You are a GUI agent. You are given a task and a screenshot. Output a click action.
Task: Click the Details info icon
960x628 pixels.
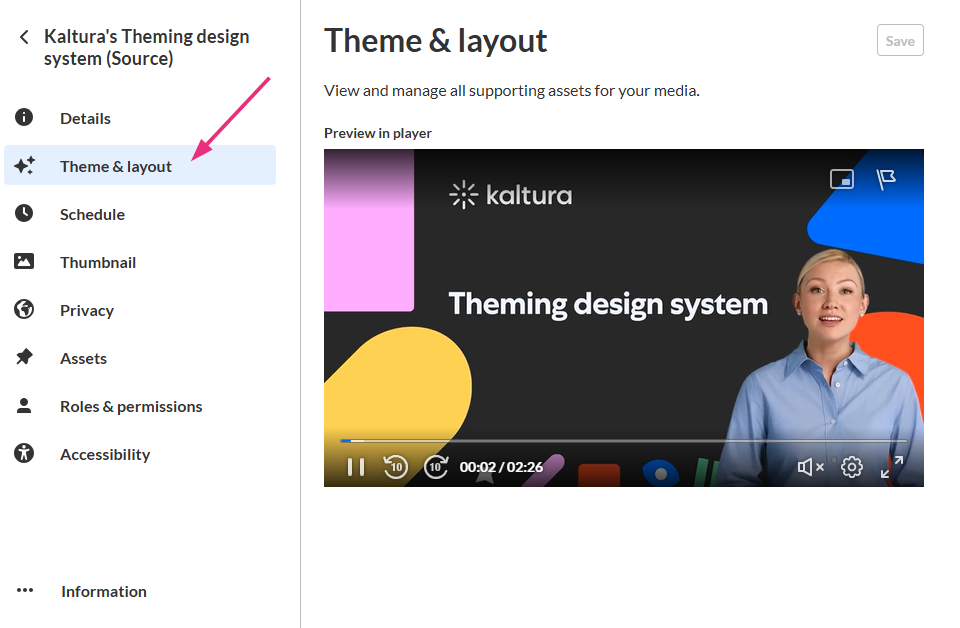24,117
